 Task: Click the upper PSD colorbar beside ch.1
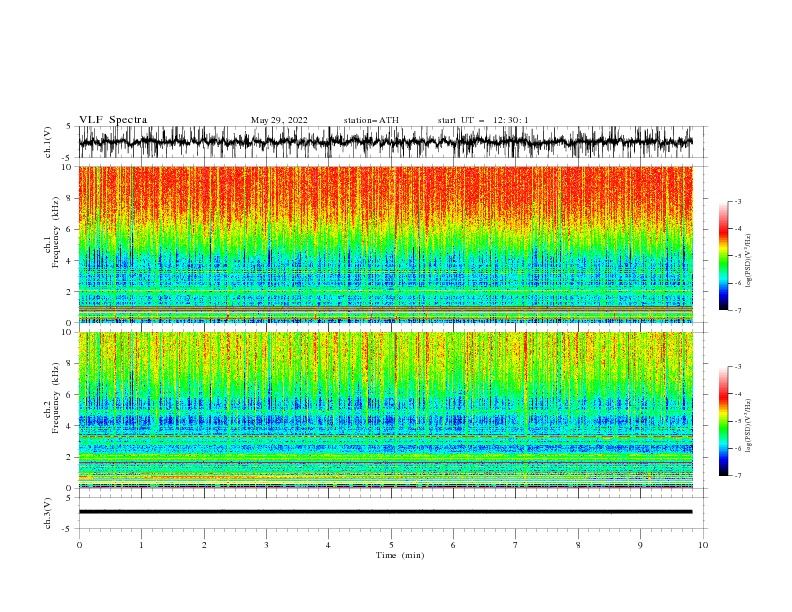723,256
